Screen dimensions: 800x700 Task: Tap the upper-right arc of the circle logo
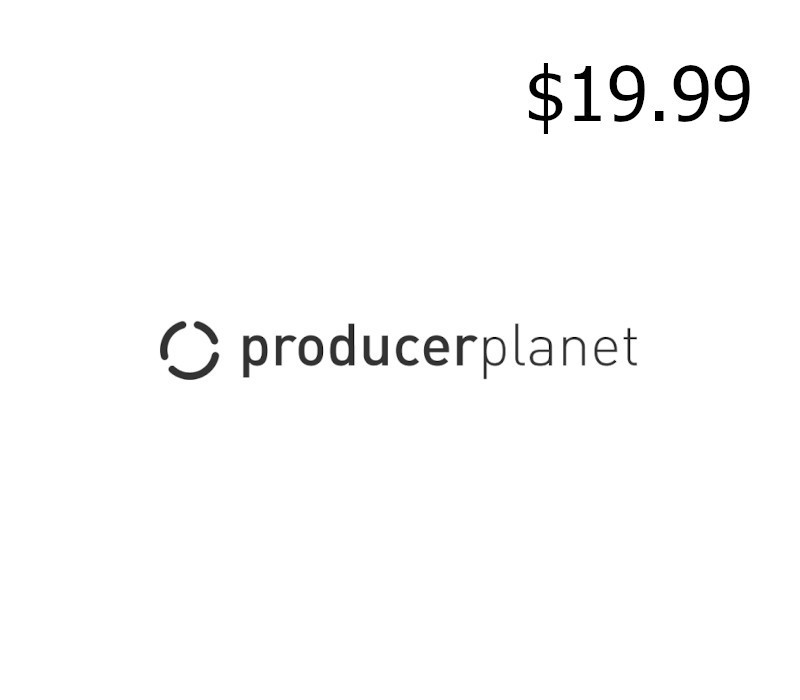coord(206,332)
